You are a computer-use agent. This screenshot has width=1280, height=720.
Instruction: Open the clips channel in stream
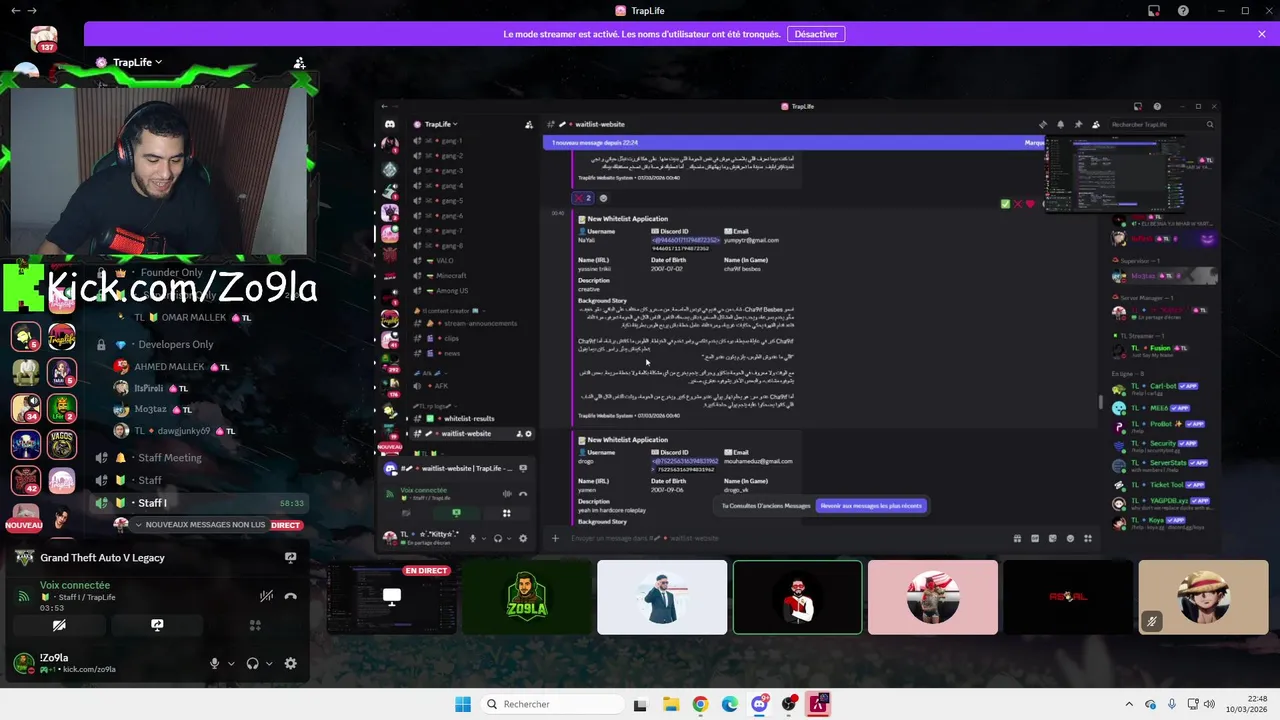(452, 338)
